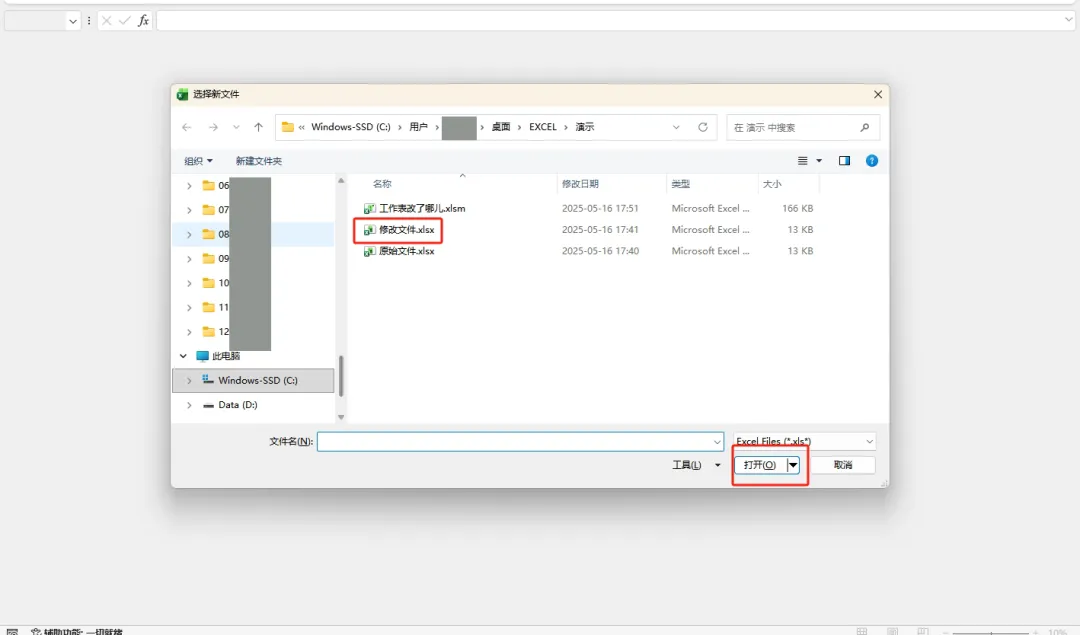Open the 打开 button dropdown arrow

click(793, 466)
